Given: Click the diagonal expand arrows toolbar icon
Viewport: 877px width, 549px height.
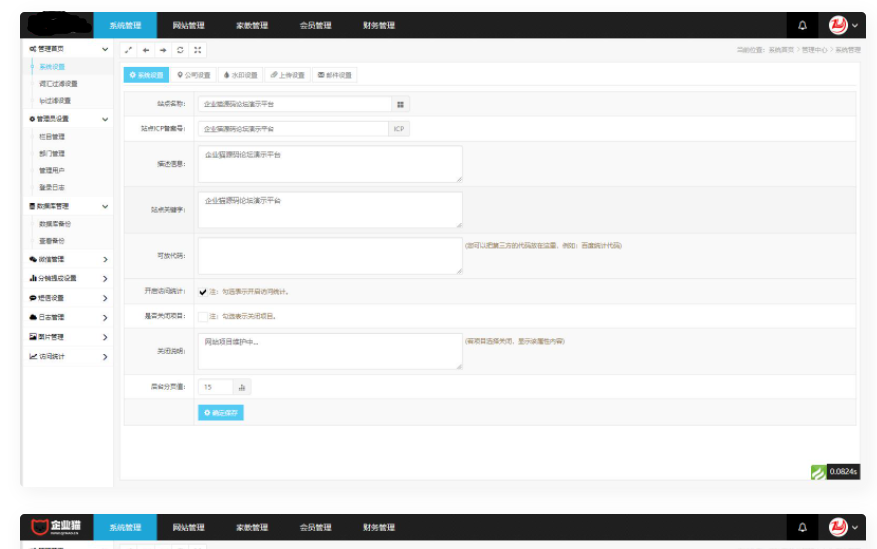Looking at the screenshot, I should pos(129,49).
